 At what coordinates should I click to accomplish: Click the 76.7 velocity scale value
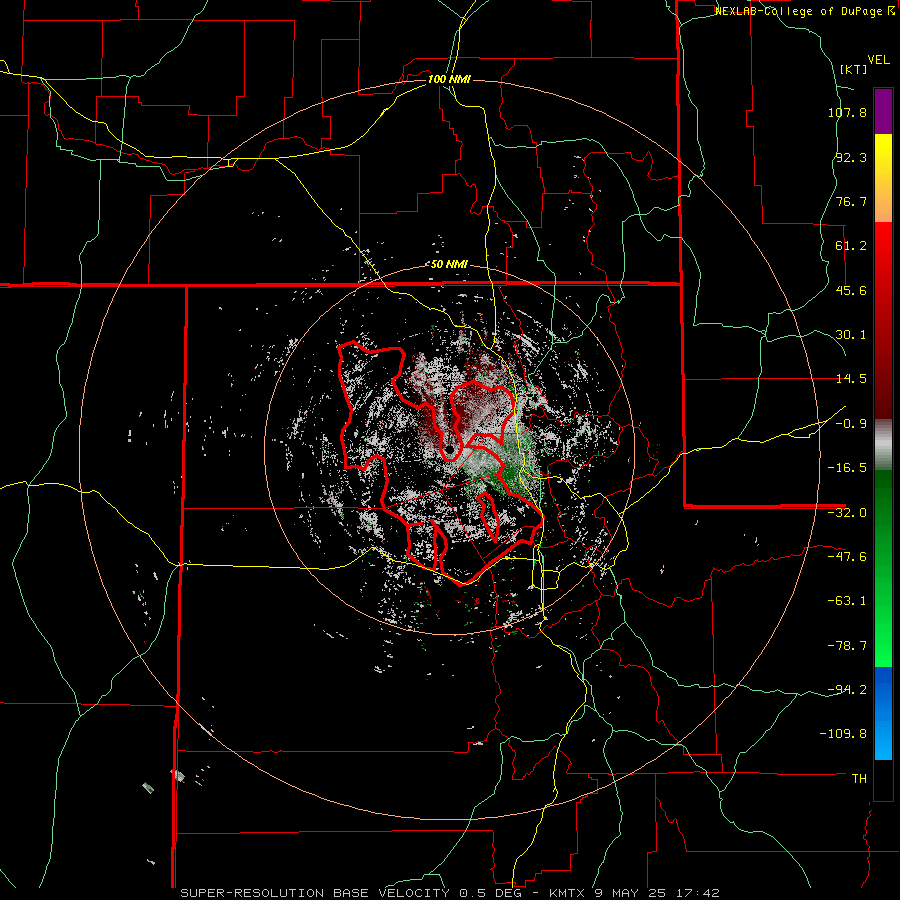click(x=851, y=201)
